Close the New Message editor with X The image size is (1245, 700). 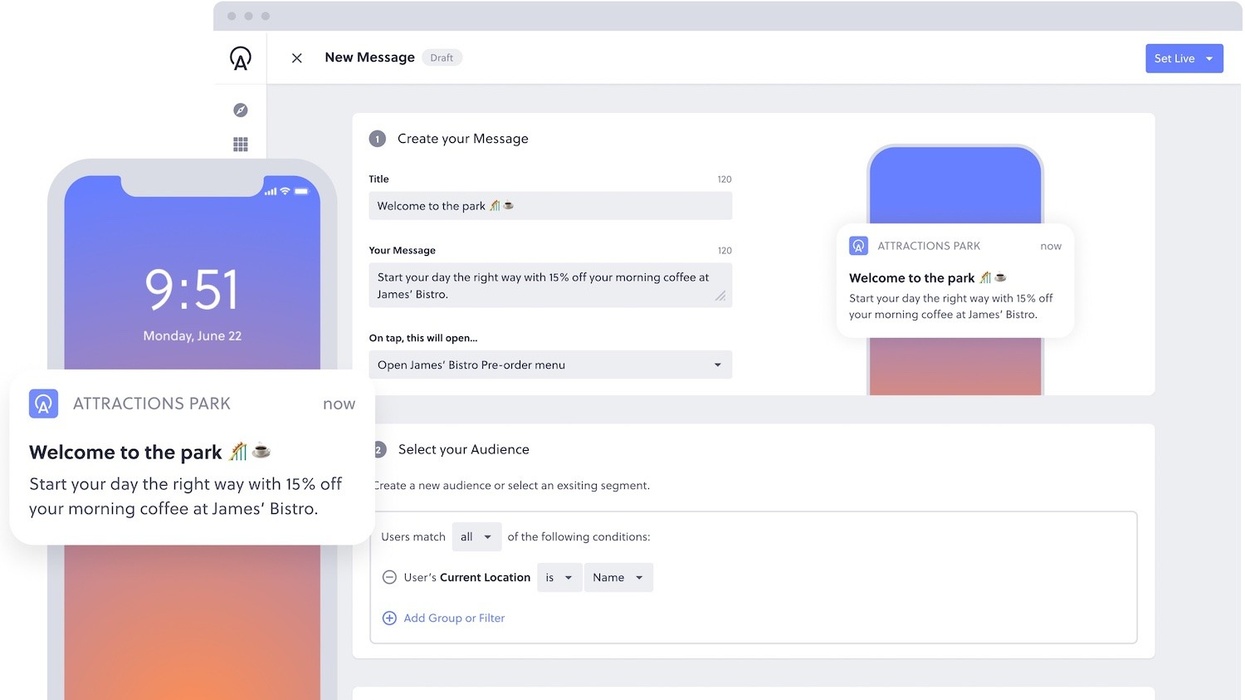click(297, 58)
